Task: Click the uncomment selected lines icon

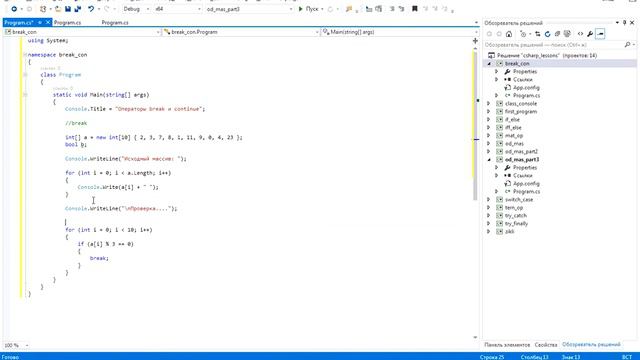Action: [402, 9]
